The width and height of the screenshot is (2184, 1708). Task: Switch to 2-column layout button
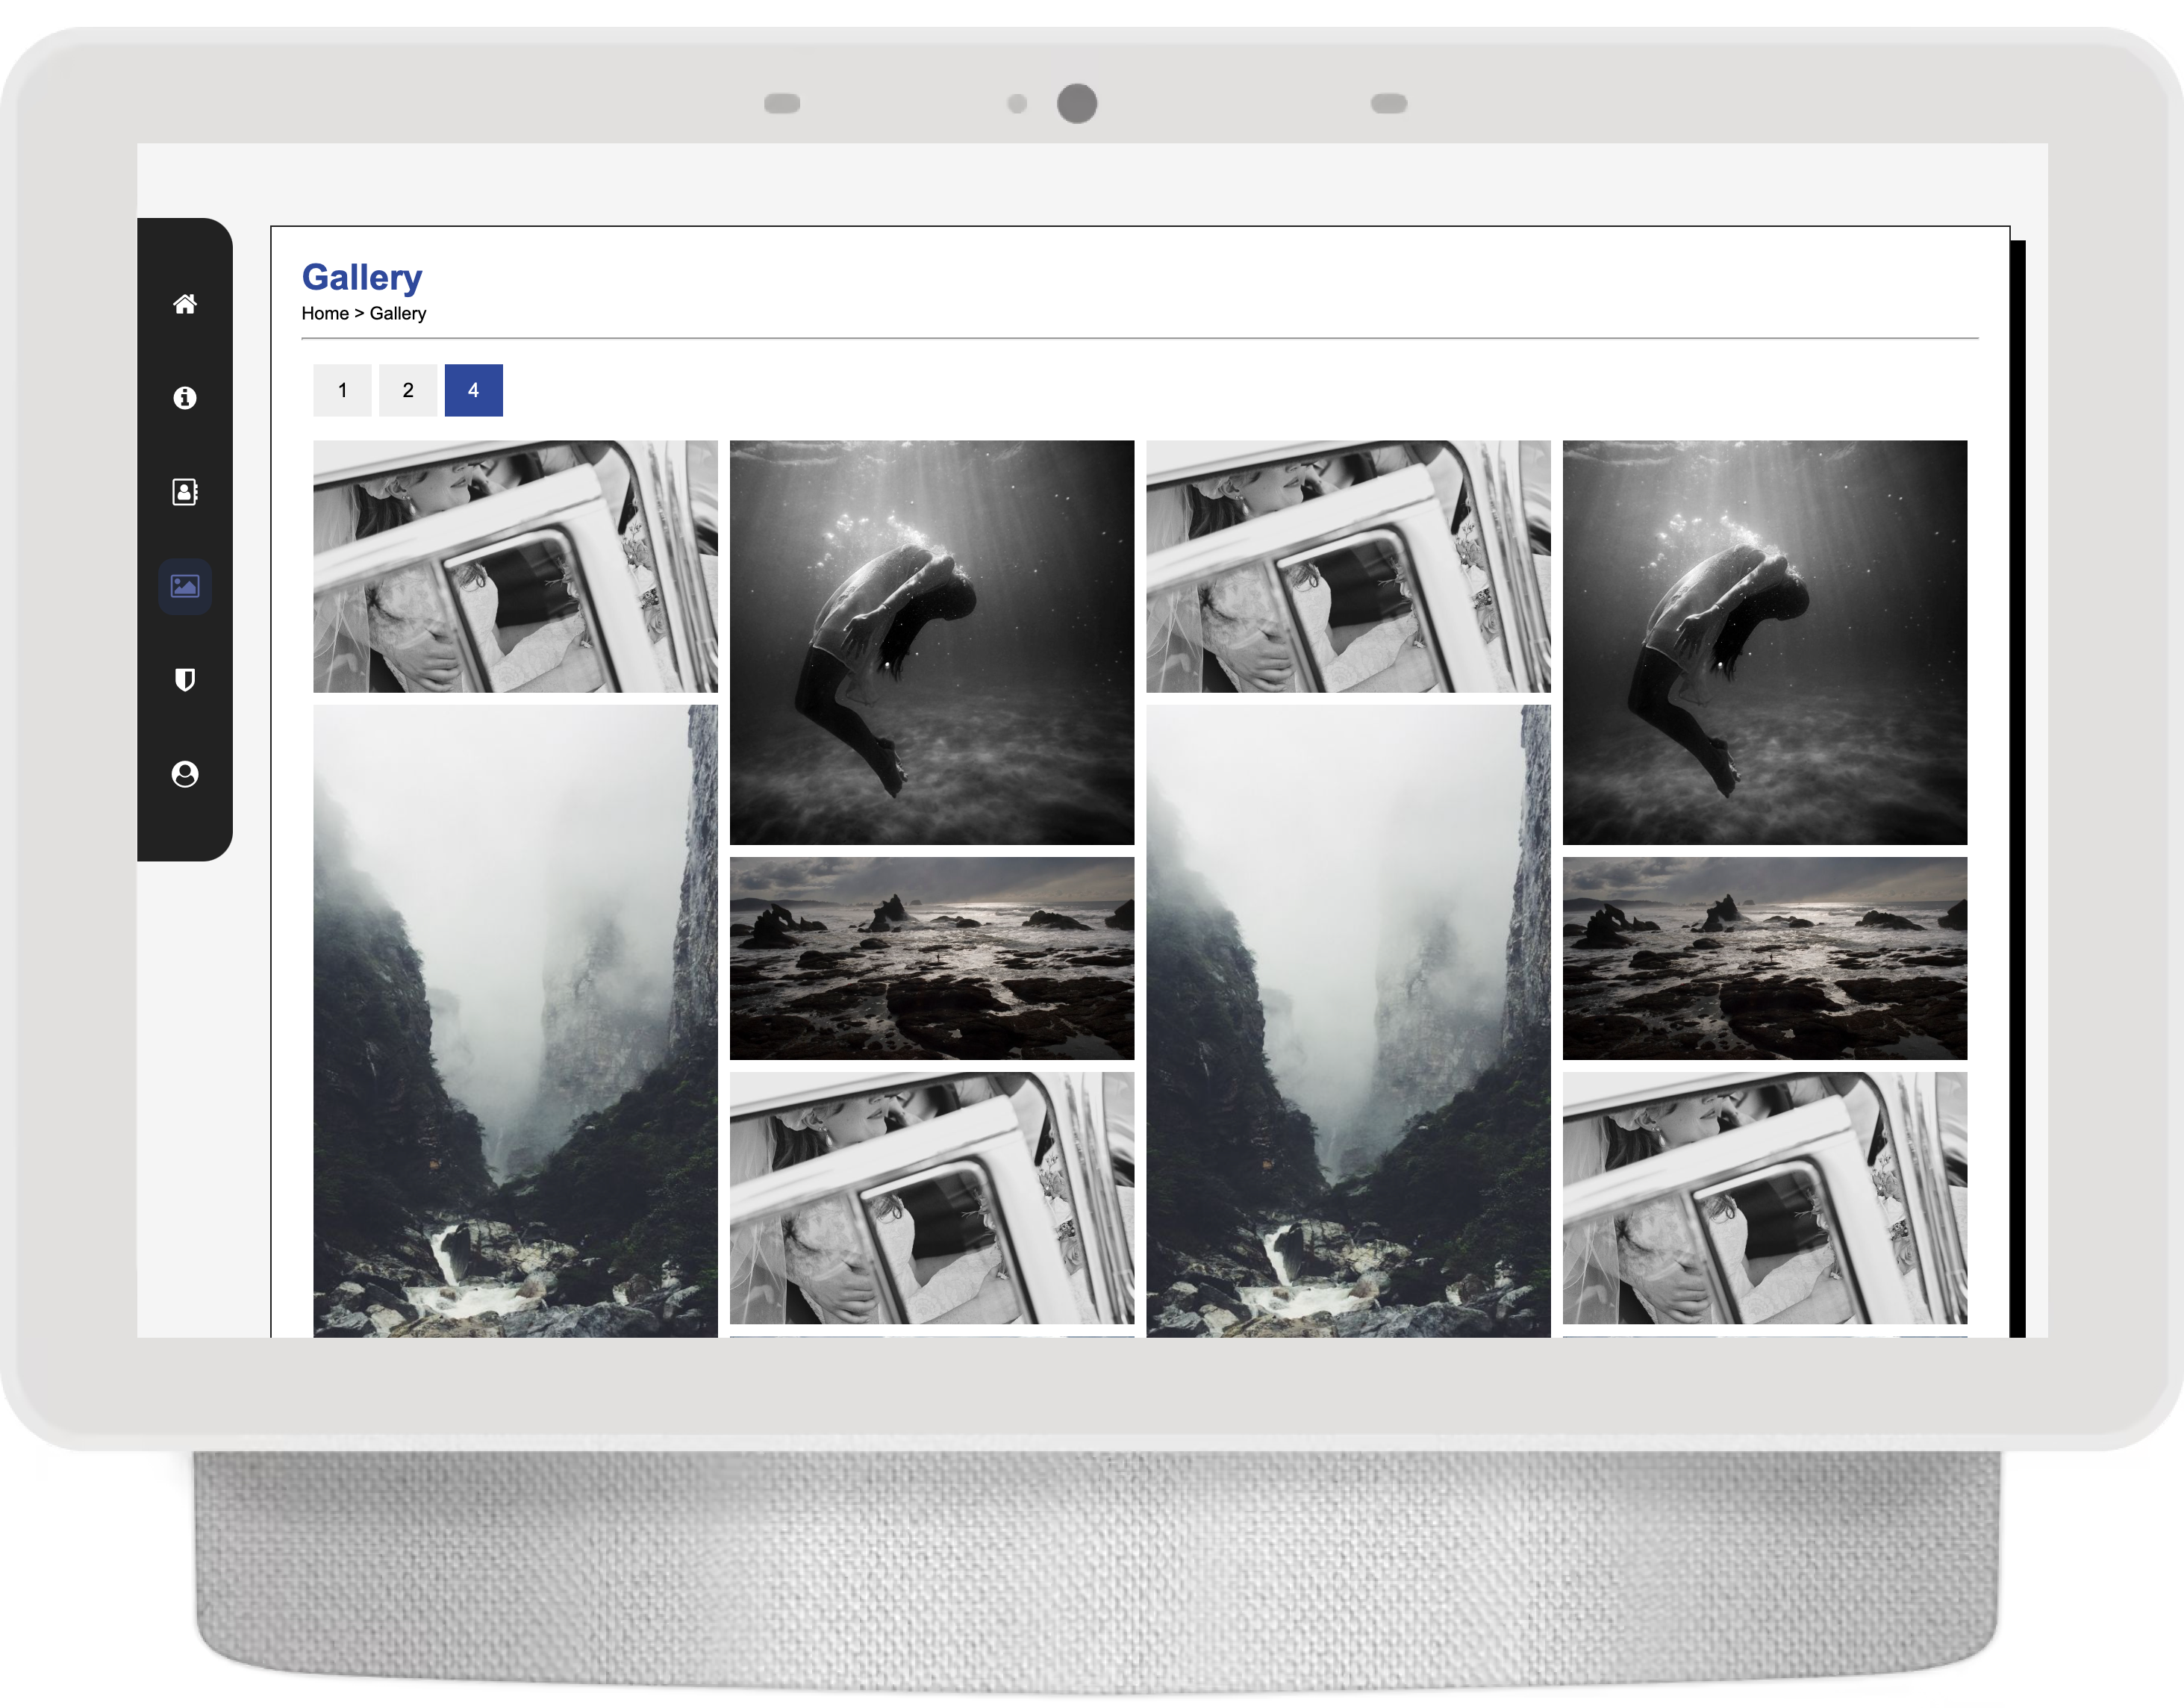tap(408, 390)
